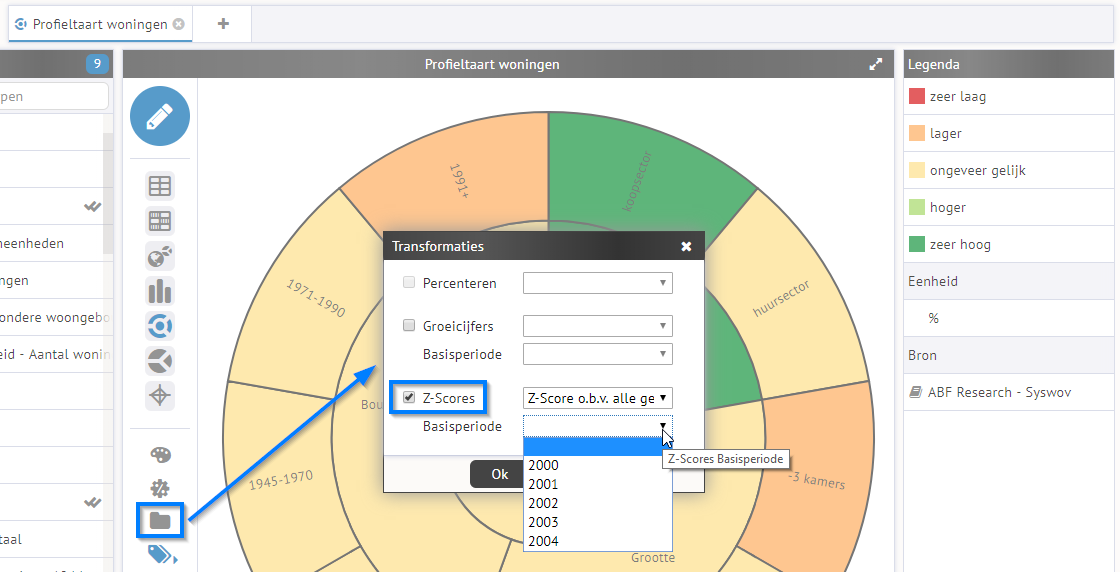
Task: Select 2001 from the Basisperiode list
Action: coord(598,484)
